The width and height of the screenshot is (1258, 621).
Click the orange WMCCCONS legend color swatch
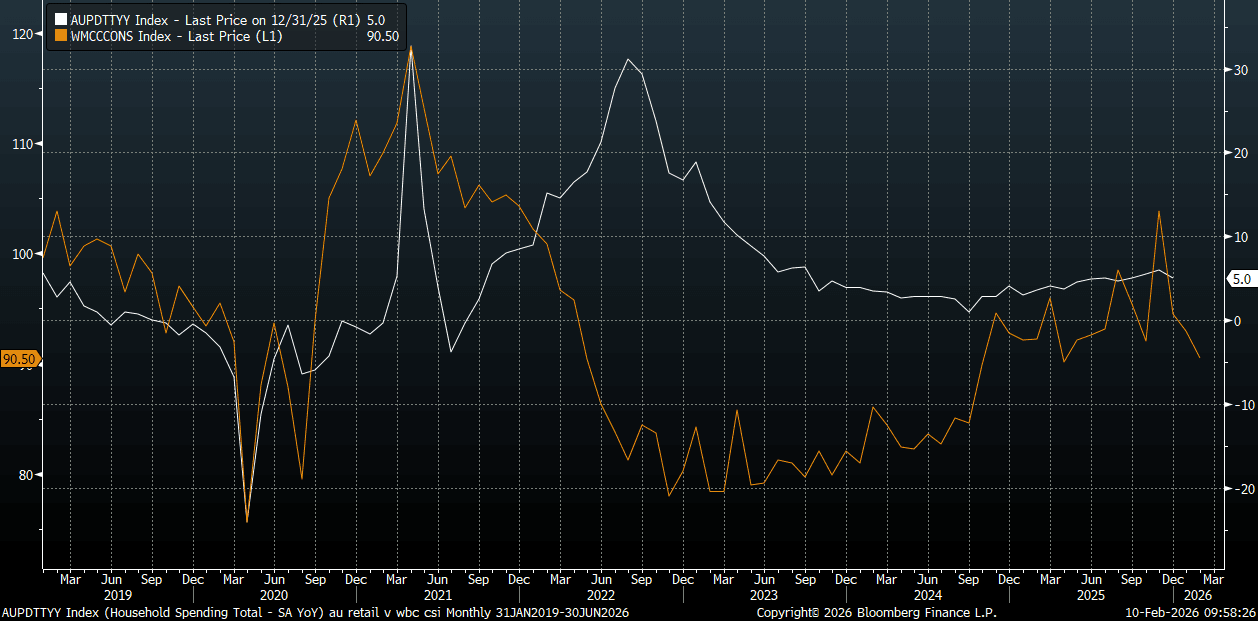61,36
